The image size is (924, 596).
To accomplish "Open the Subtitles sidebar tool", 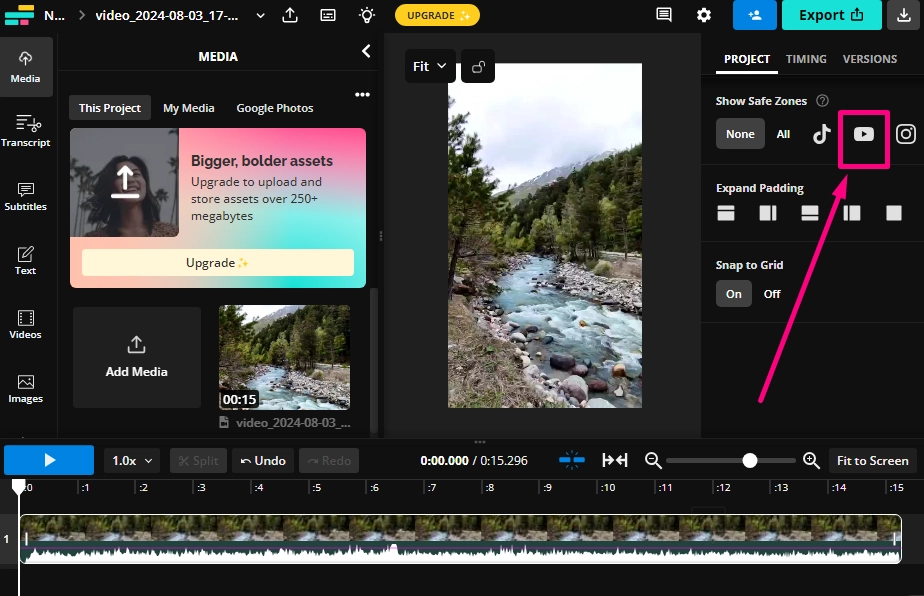I will [26, 196].
